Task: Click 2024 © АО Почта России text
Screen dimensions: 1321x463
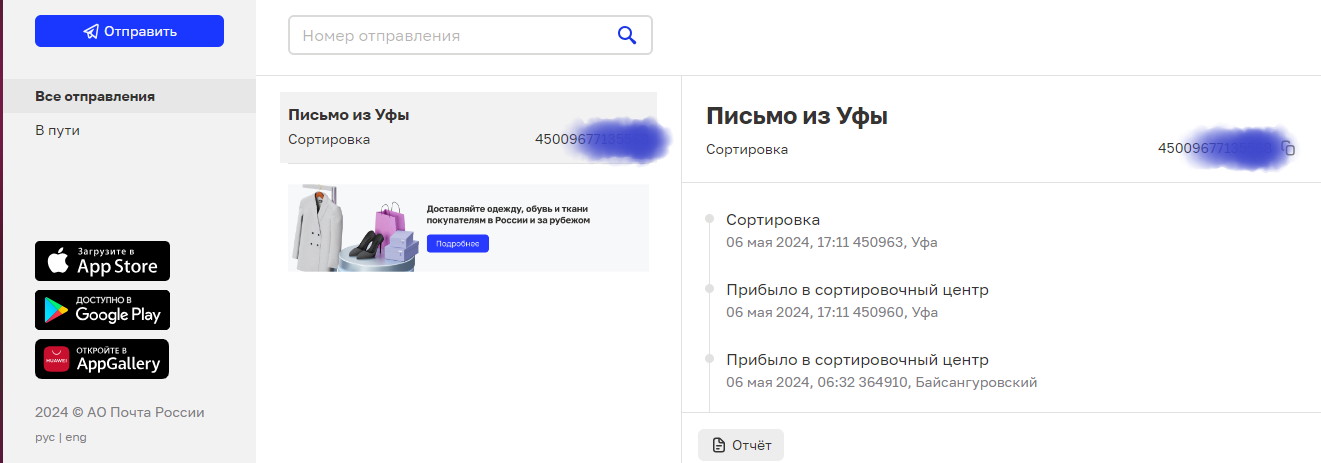Action: point(120,412)
